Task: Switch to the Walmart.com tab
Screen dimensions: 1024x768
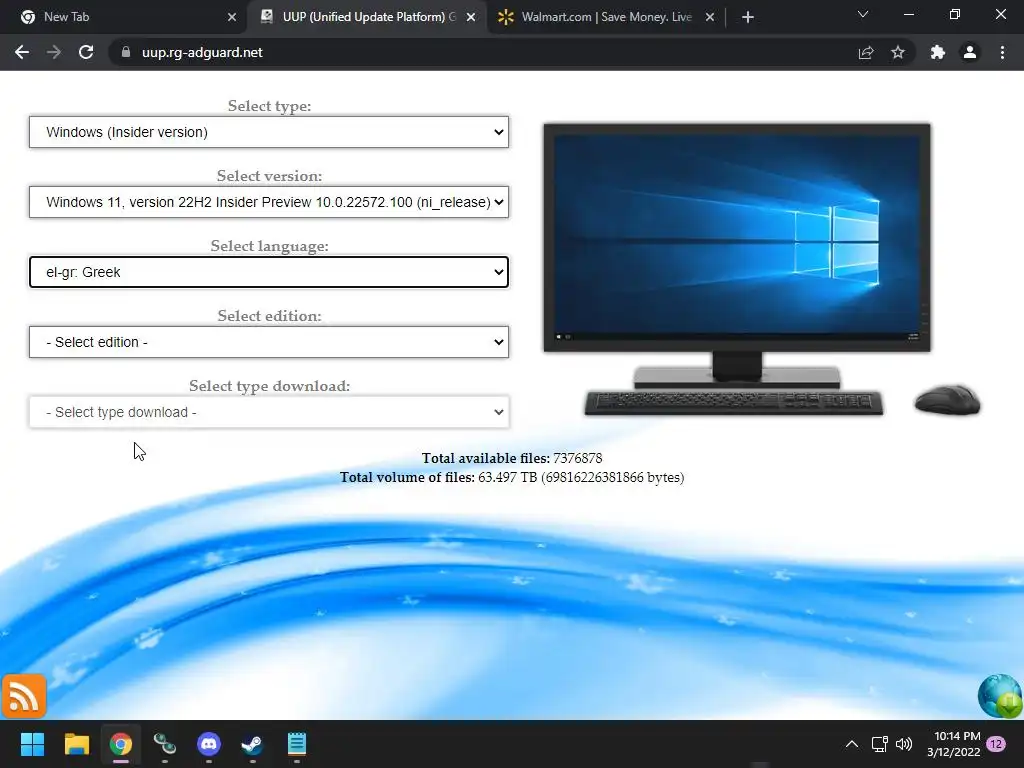Action: [605, 17]
